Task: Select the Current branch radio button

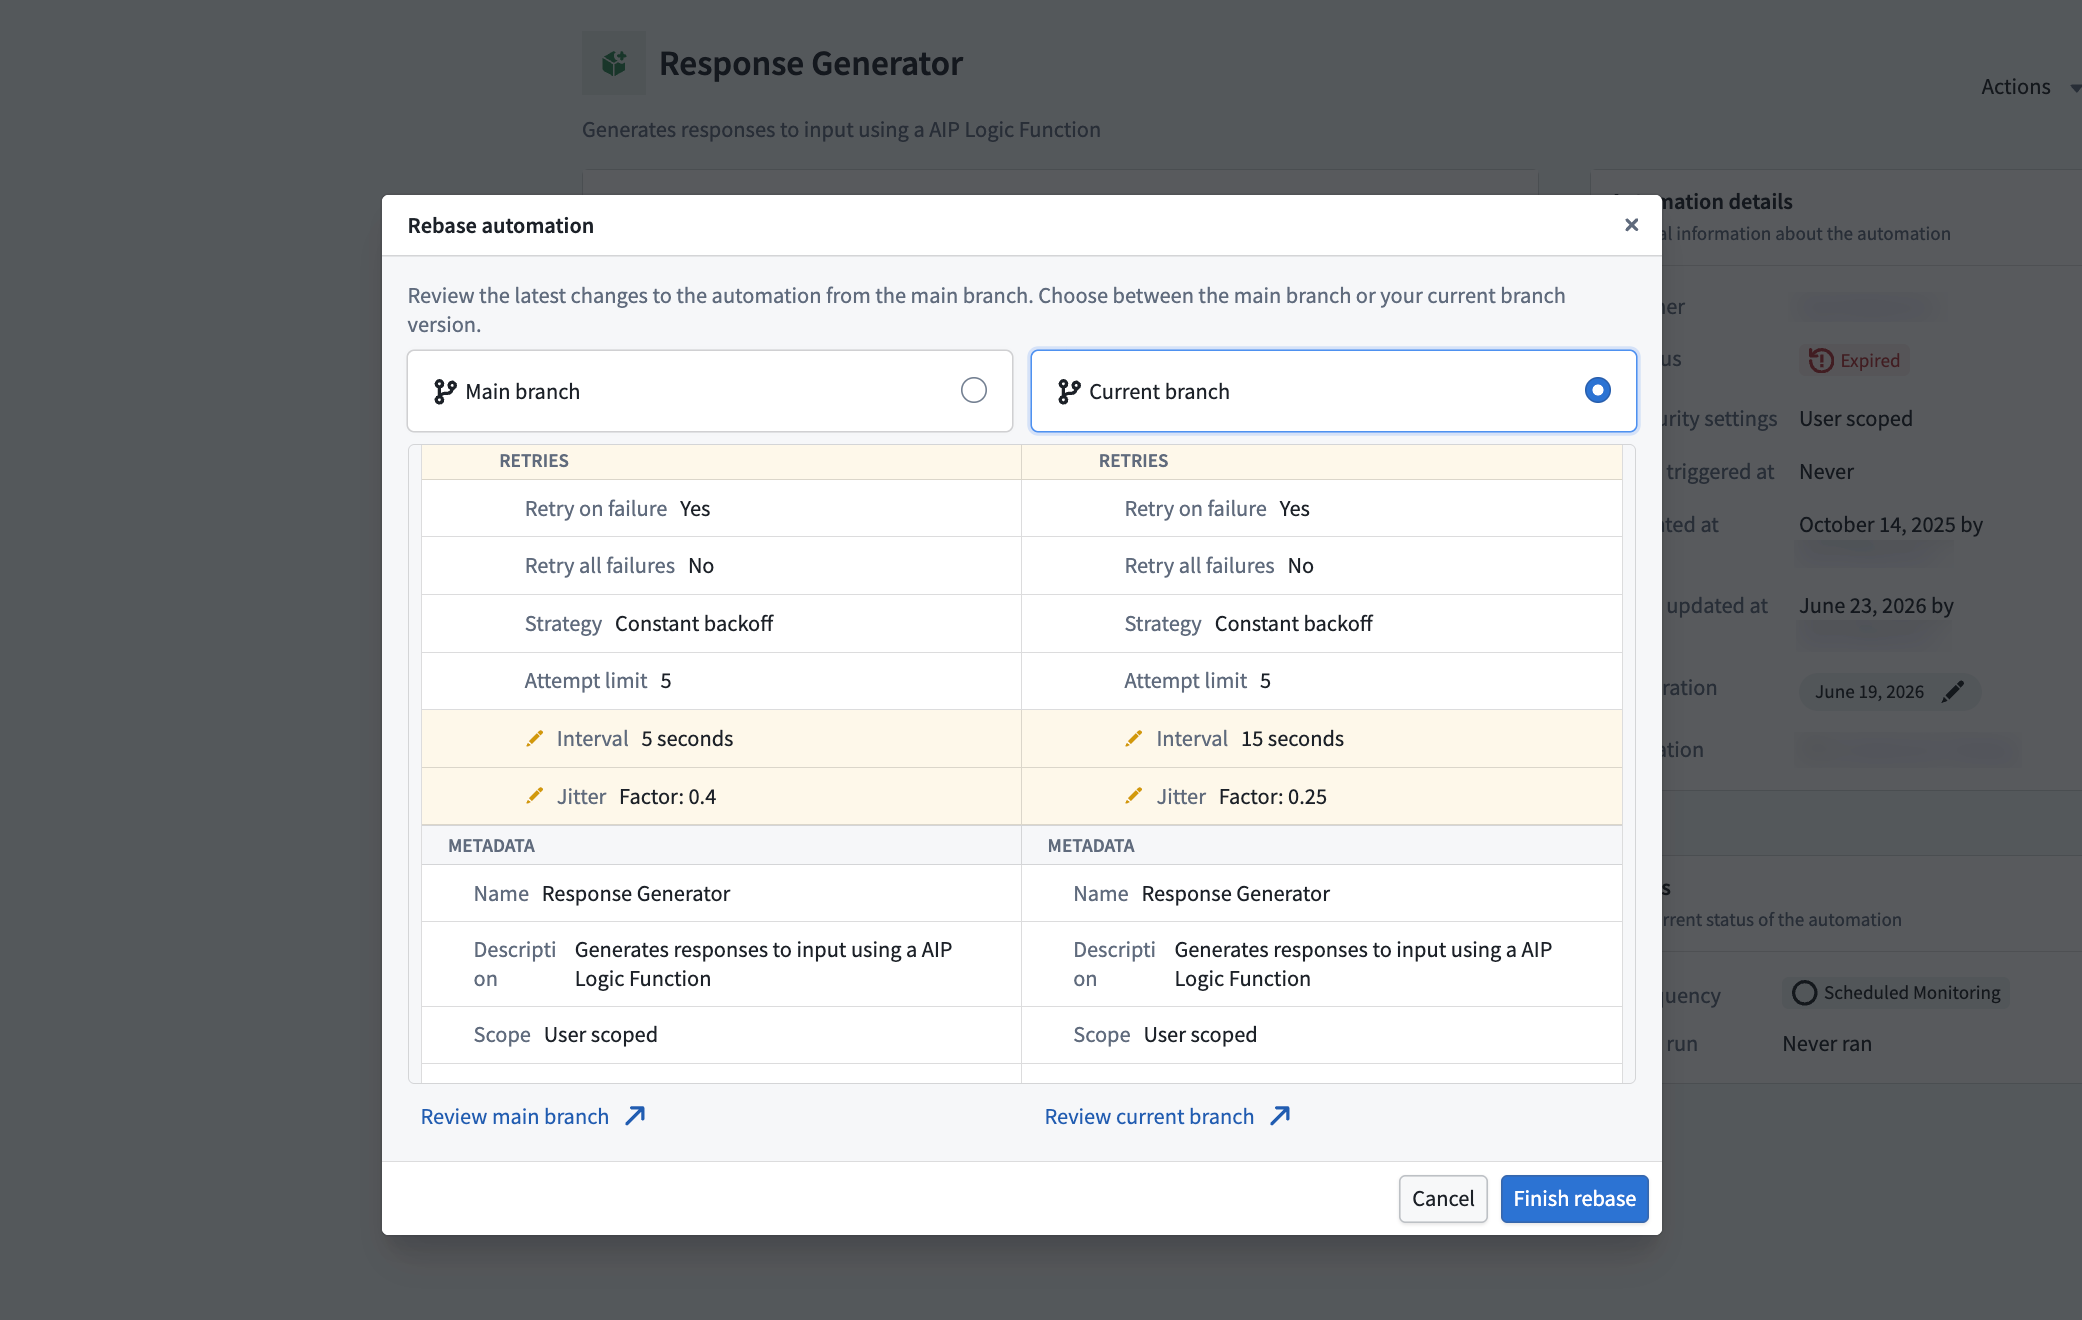Action: 1597,390
